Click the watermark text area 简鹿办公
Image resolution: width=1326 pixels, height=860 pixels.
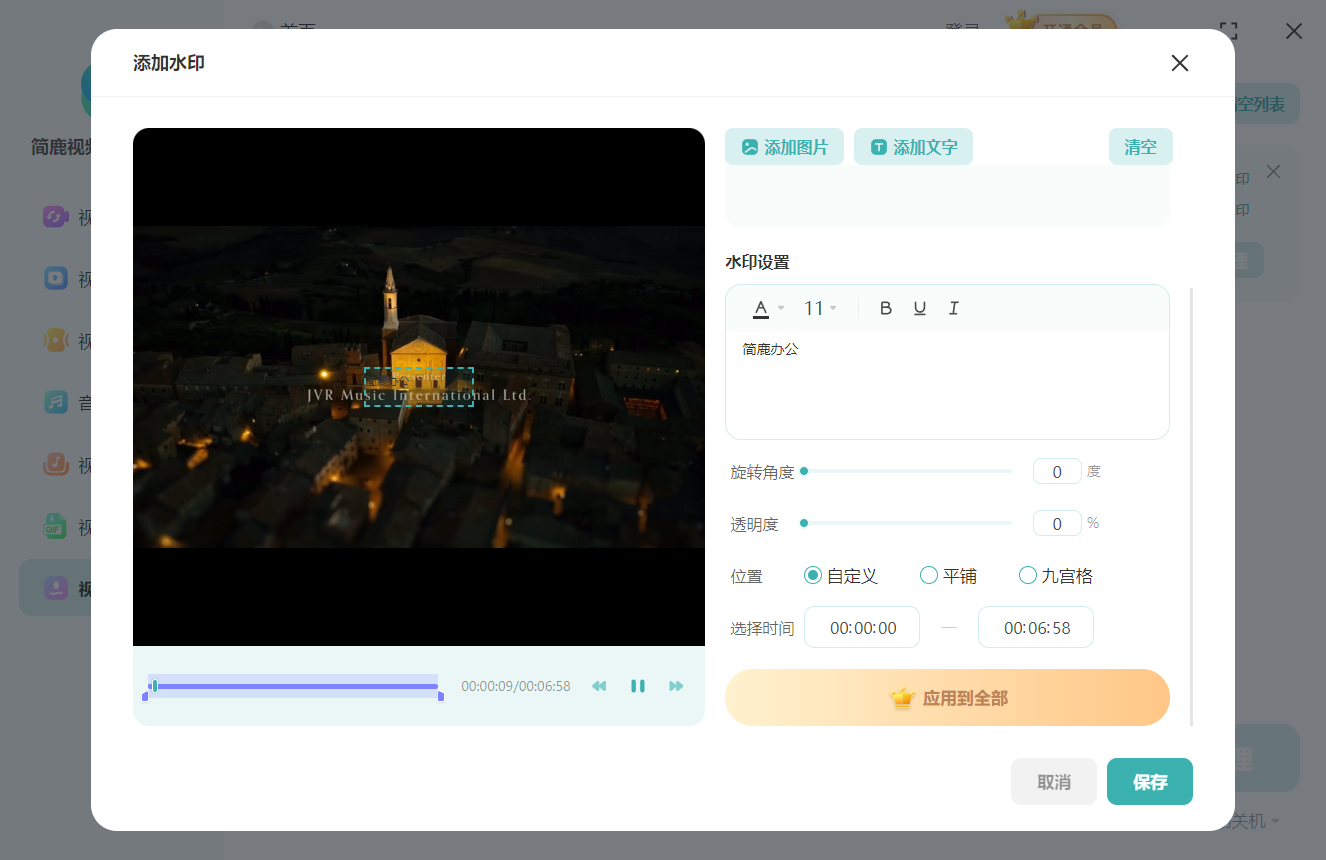(x=947, y=384)
